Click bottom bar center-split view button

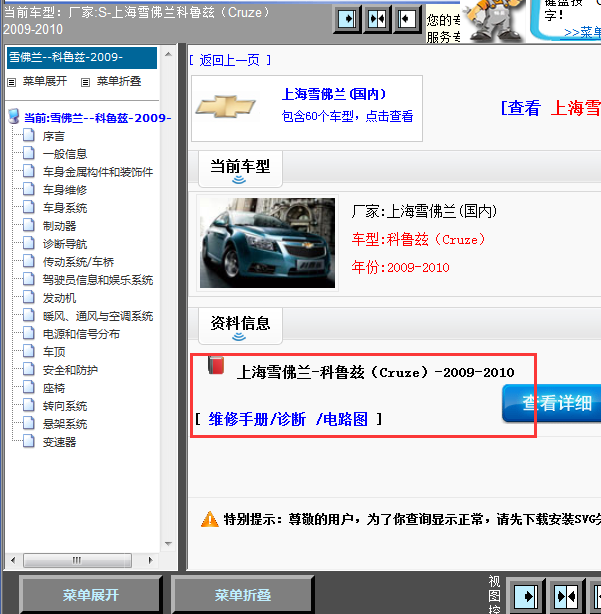tap(567, 596)
